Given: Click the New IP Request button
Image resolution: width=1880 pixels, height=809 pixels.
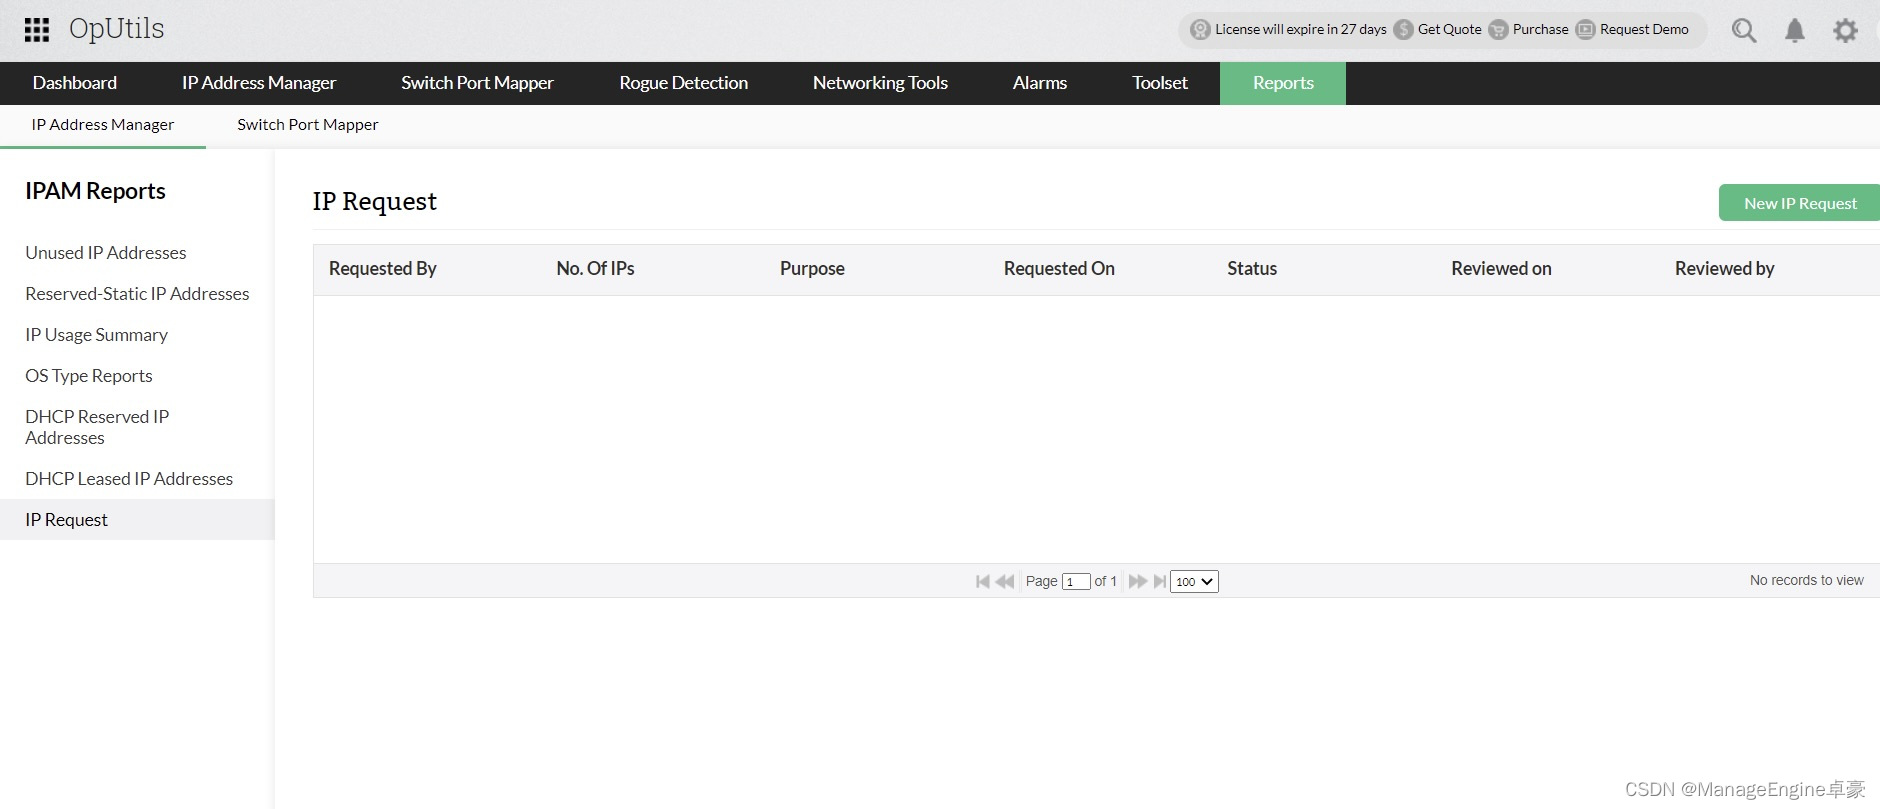Looking at the screenshot, I should pyautogui.click(x=1800, y=203).
